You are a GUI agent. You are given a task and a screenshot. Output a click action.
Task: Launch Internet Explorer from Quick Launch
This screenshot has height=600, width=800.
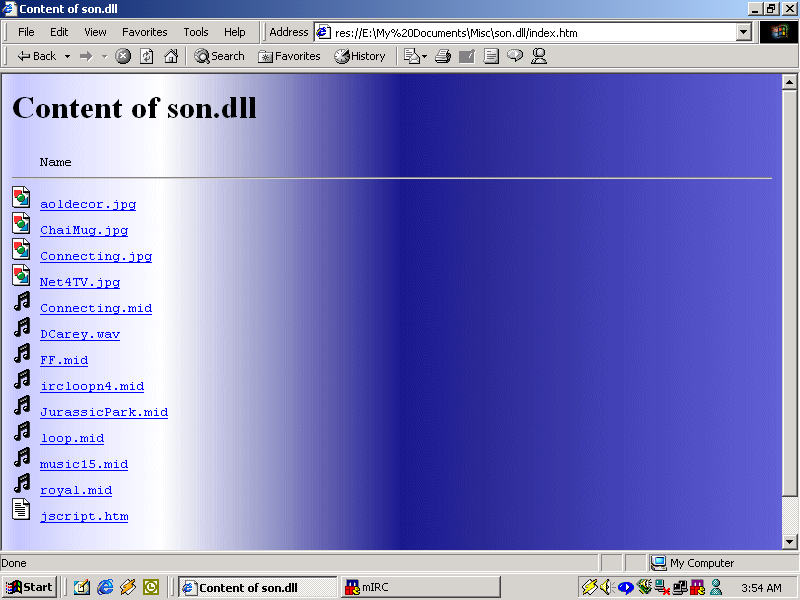105,587
